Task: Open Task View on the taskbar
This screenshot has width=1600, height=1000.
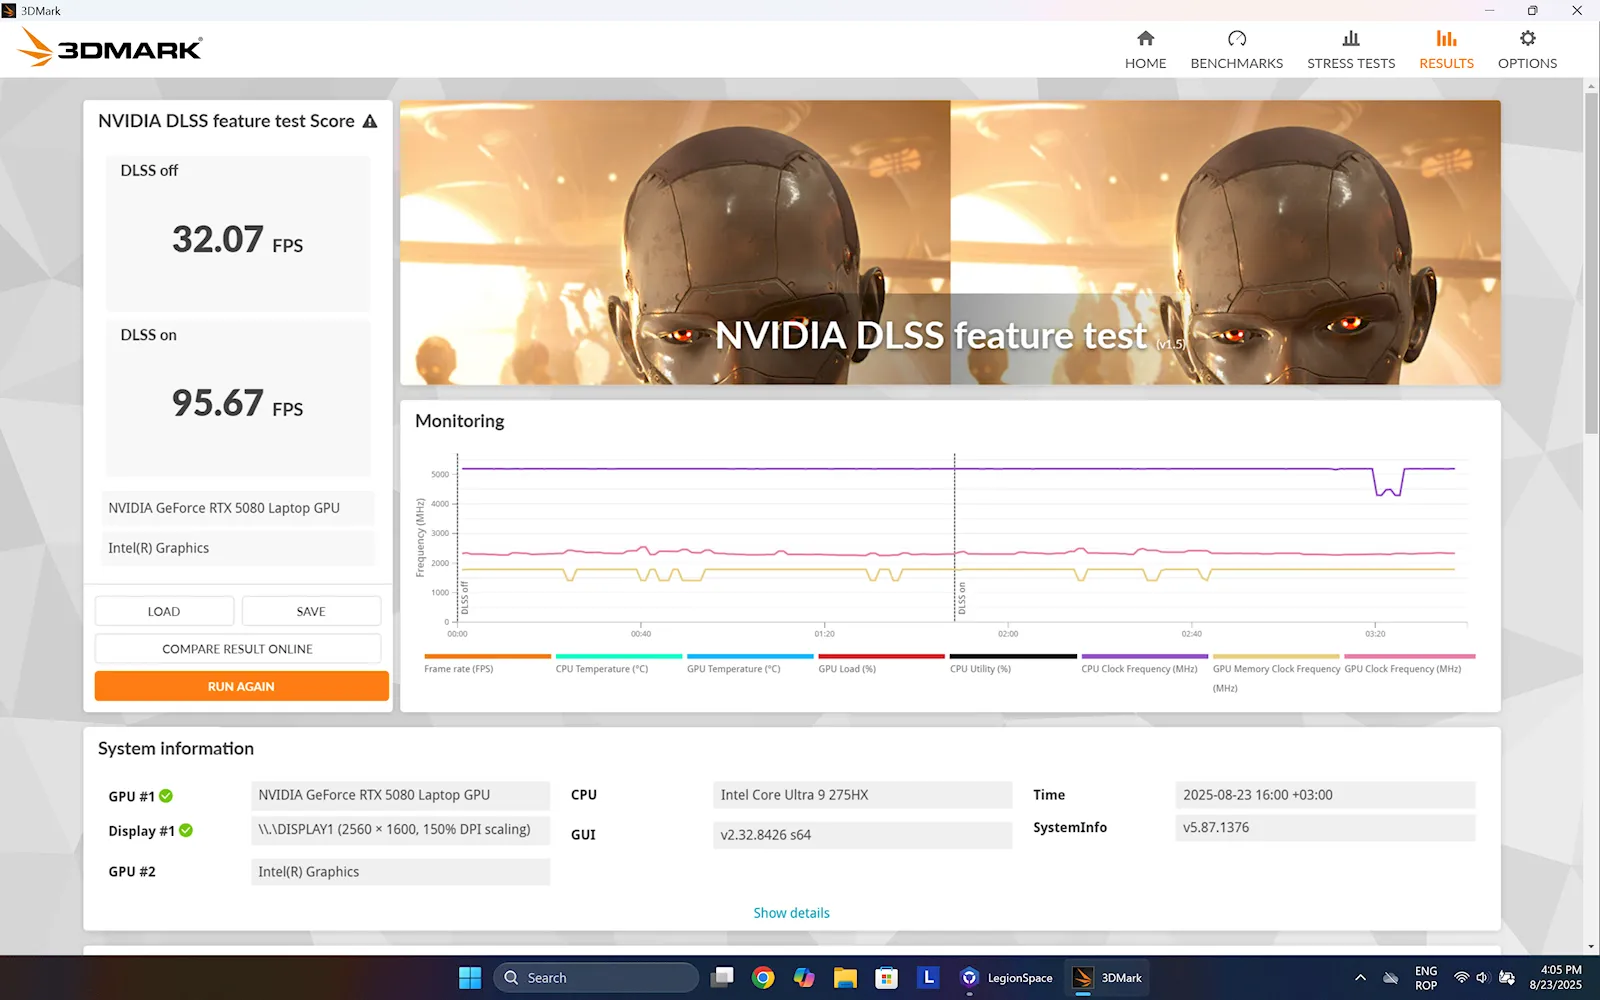Action: tap(722, 977)
